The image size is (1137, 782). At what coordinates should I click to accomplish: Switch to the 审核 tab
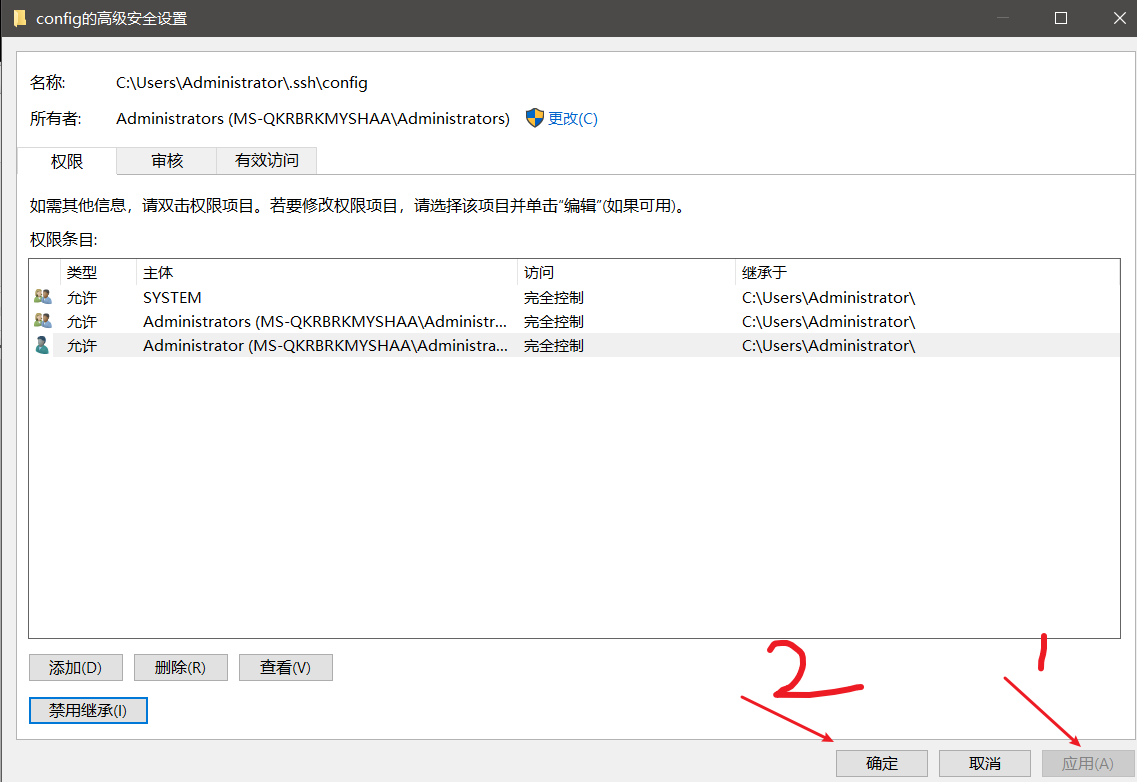point(165,161)
